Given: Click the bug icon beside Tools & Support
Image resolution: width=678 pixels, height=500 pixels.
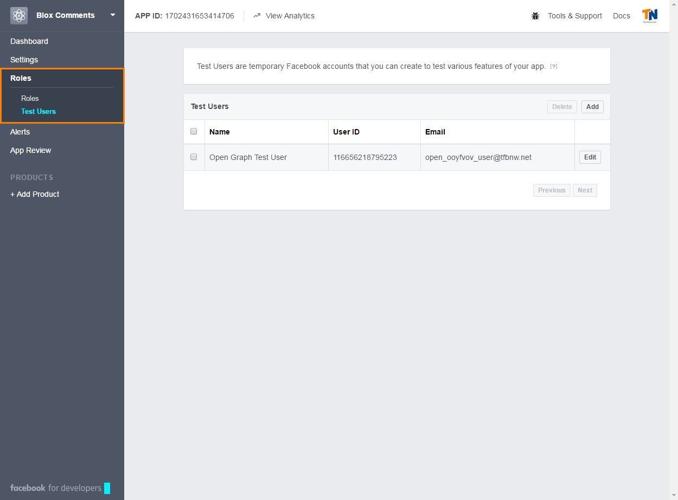Looking at the screenshot, I should [x=536, y=16].
